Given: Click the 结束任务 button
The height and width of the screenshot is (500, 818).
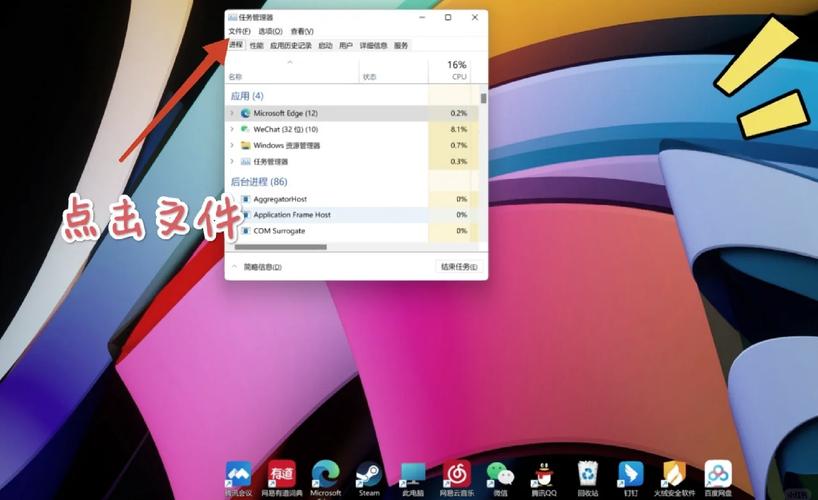Looking at the screenshot, I should pos(459,267).
